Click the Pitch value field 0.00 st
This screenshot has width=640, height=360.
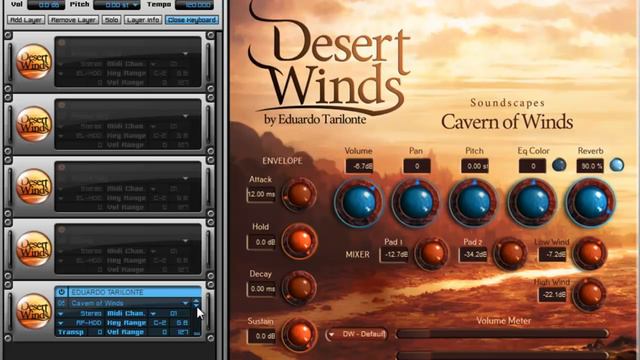click(475, 166)
